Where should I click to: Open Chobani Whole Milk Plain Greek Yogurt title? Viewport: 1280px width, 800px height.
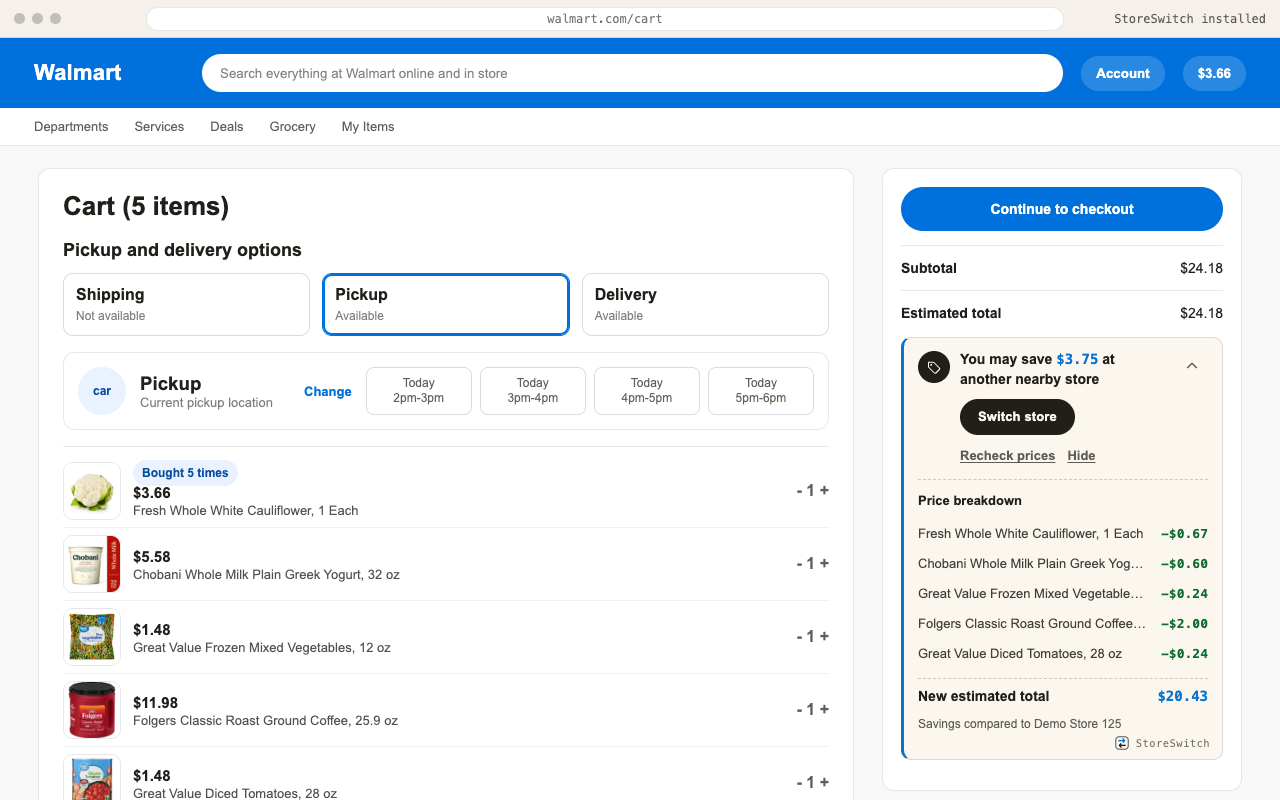pos(266,574)
